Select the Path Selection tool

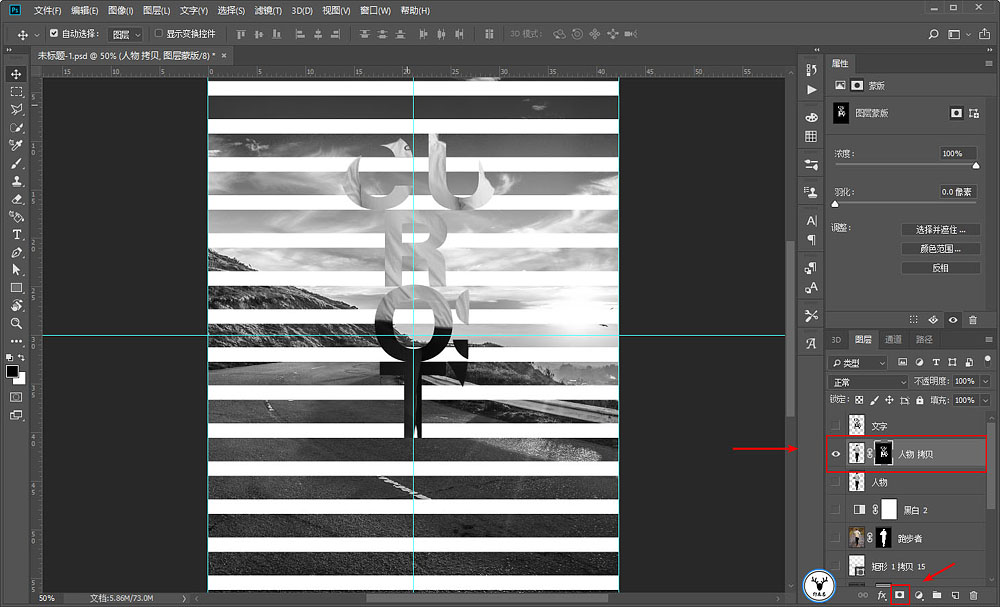[16, 270]
